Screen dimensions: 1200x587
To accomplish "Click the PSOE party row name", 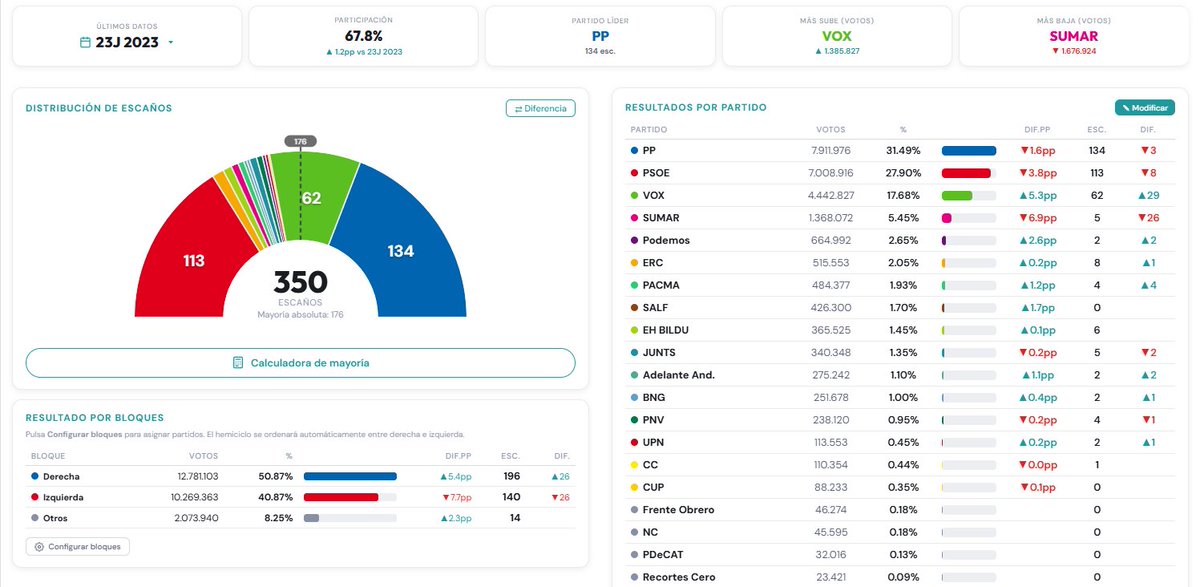I will 656,173.
